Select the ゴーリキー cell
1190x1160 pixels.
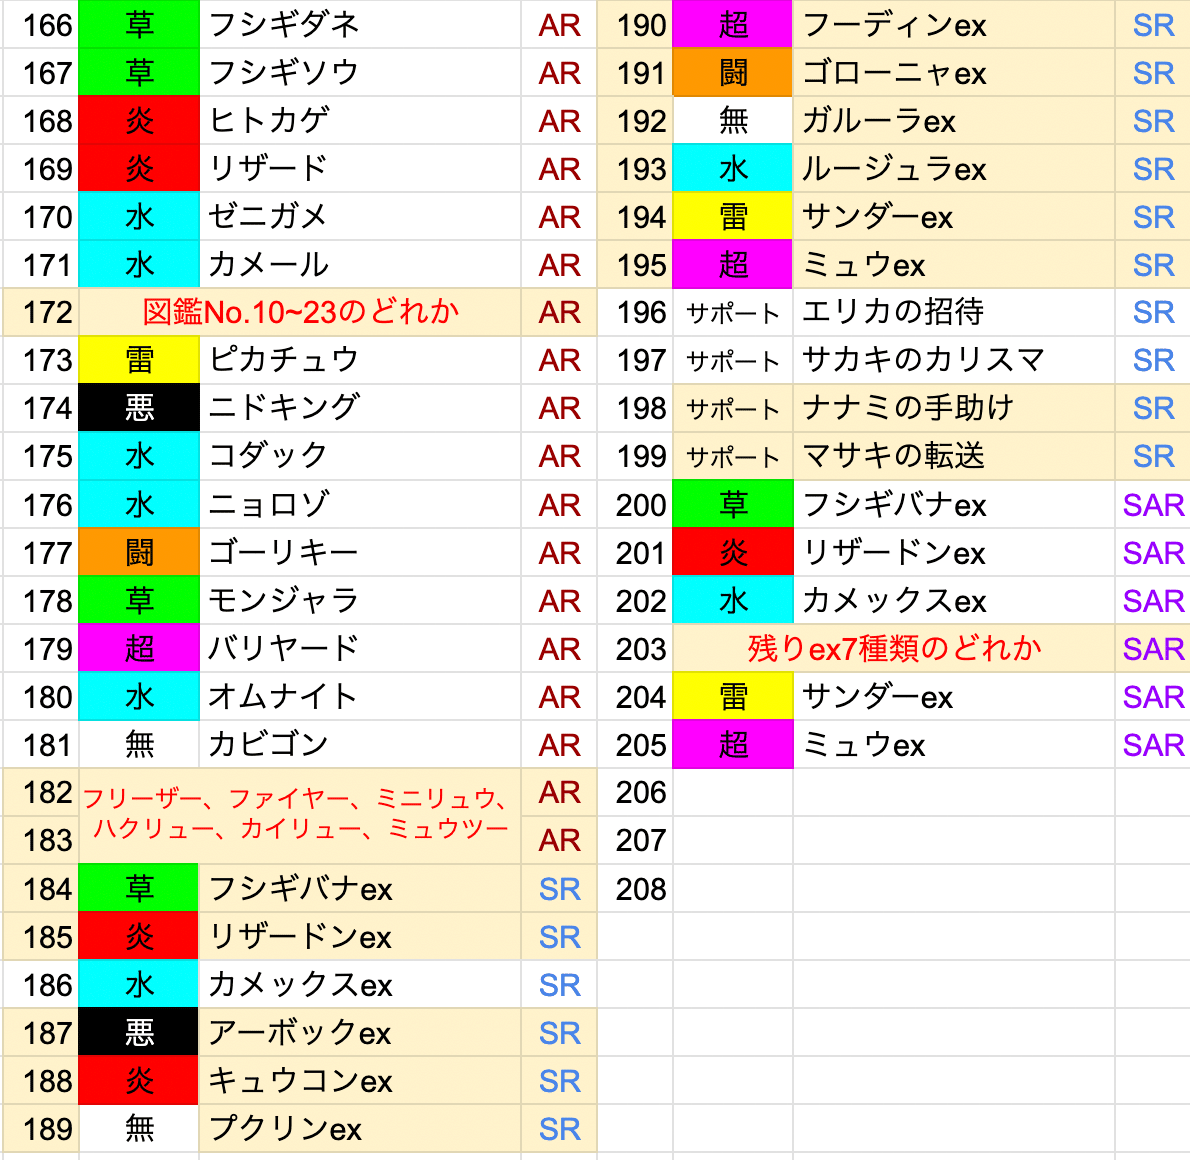pyautogui.click(x=360, y=553)
